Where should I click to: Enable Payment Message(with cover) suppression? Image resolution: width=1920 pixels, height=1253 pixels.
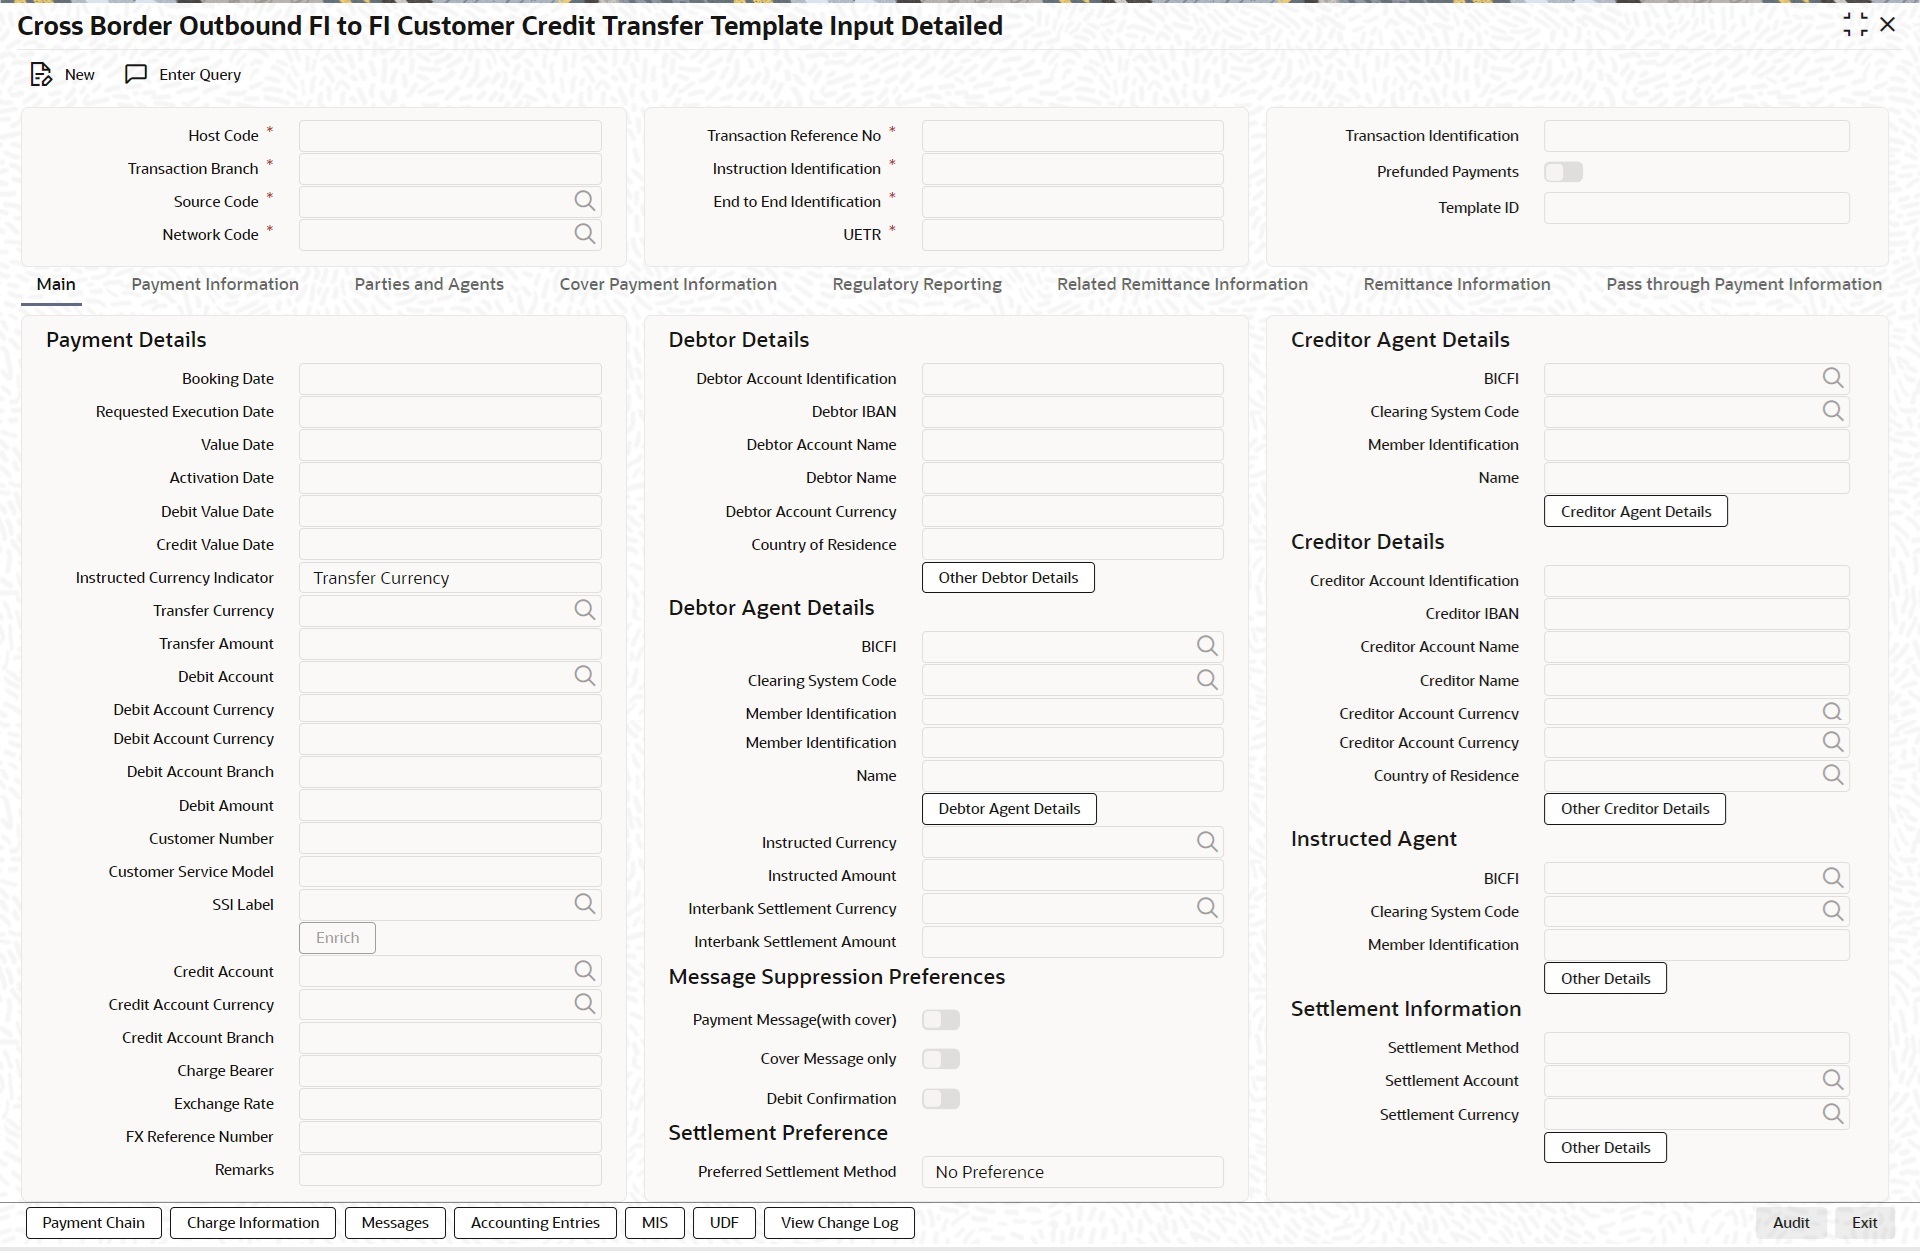tap(940, 1020)
